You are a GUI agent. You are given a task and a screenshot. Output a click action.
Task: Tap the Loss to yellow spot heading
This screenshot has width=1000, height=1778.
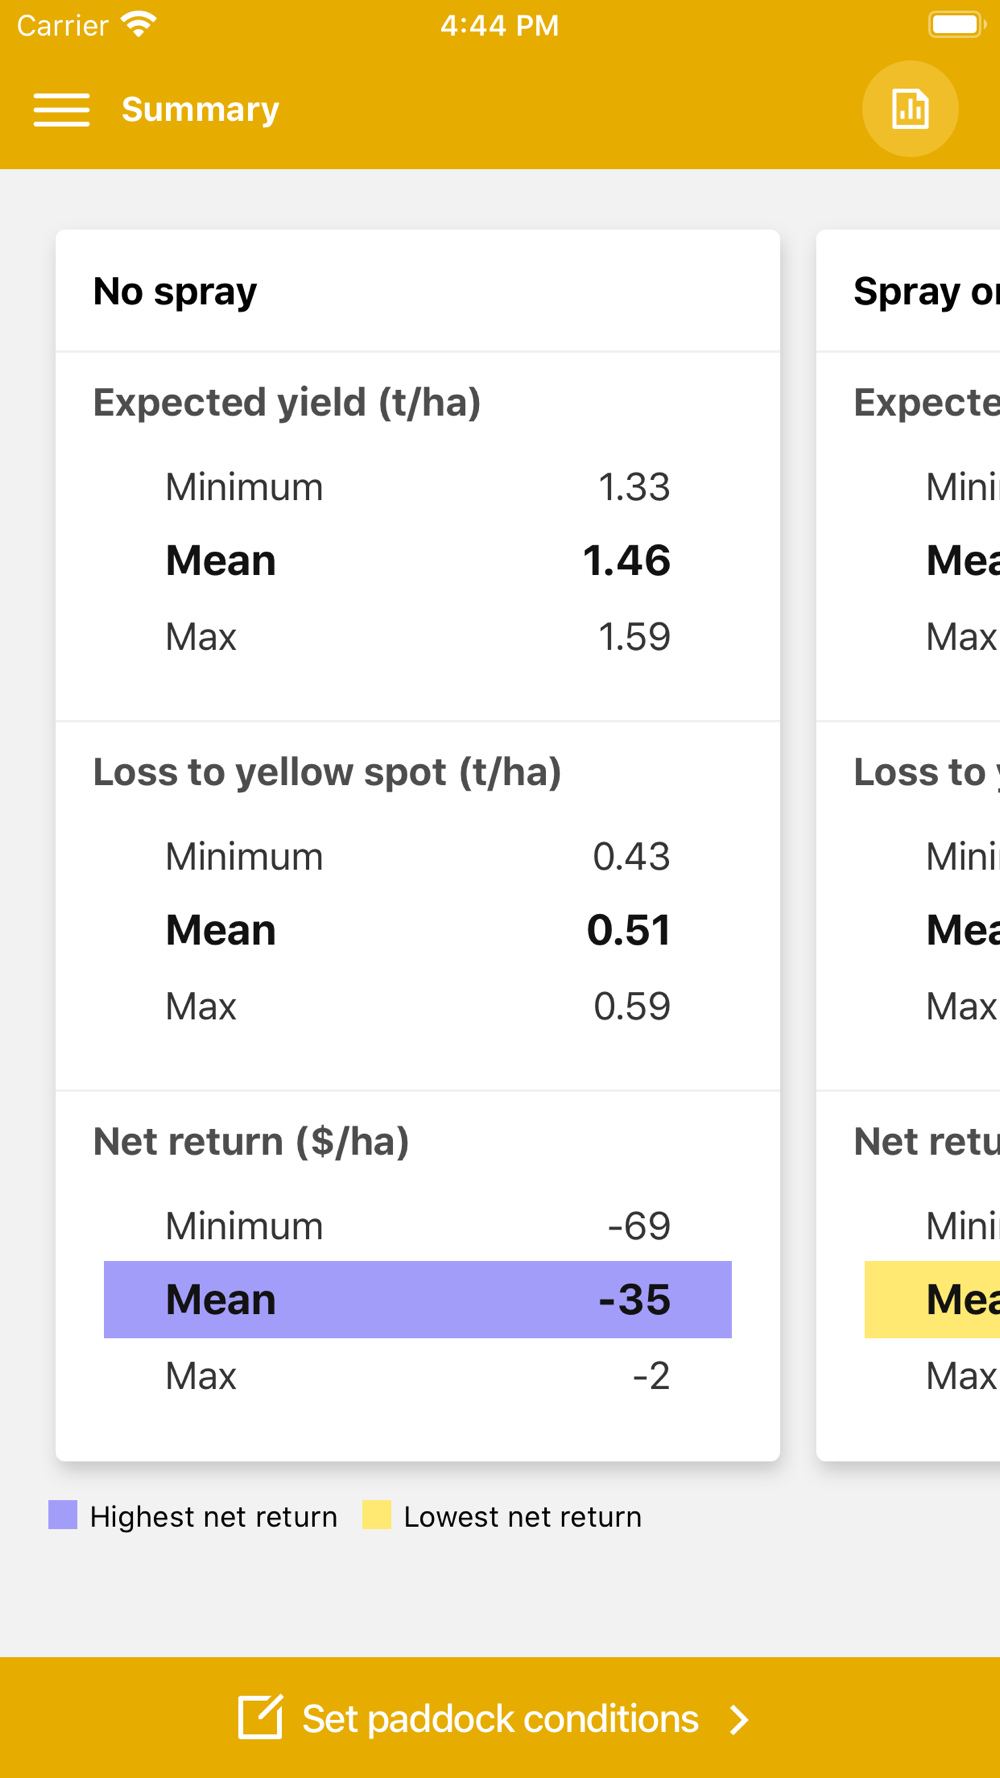327,772
